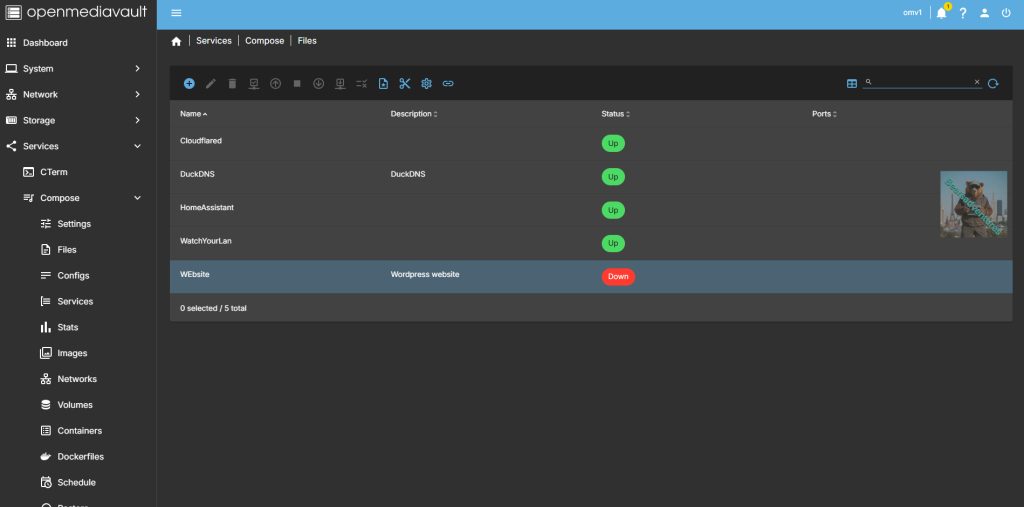Sort the table by Status column
The height and width of the screenshot is (507, 1024).
(613, 114)
